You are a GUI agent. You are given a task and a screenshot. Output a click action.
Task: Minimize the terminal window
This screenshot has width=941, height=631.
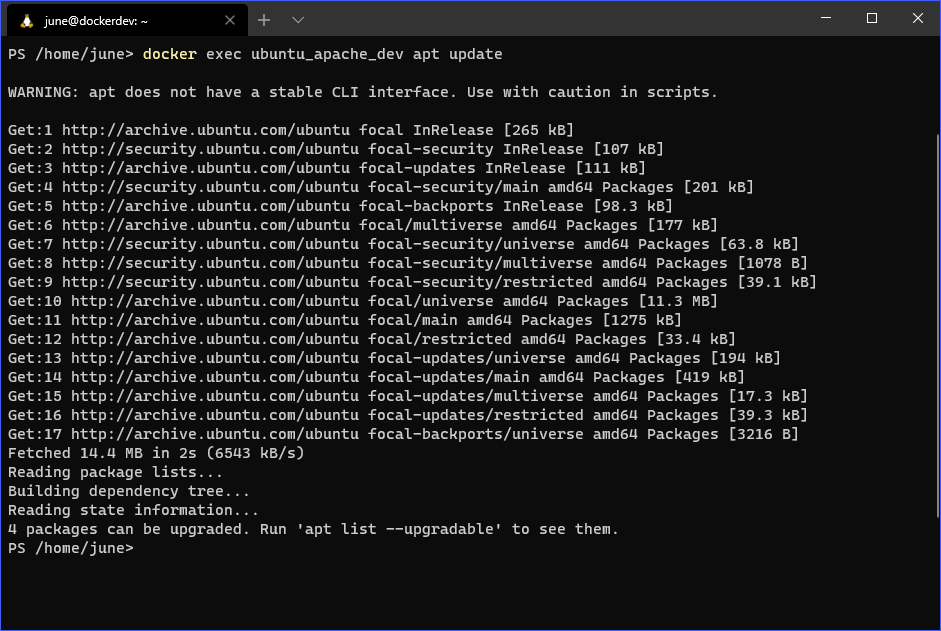pos(826,18)
